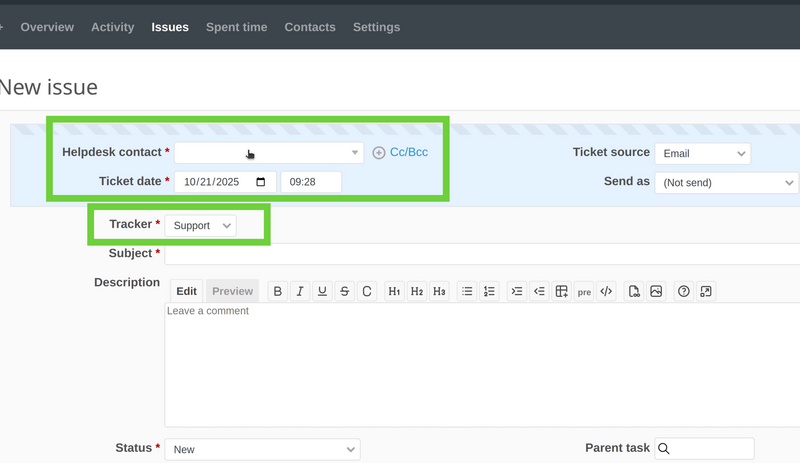Open the project Settings tab
This screenshot has height=463, width=800.
(377, 27)
